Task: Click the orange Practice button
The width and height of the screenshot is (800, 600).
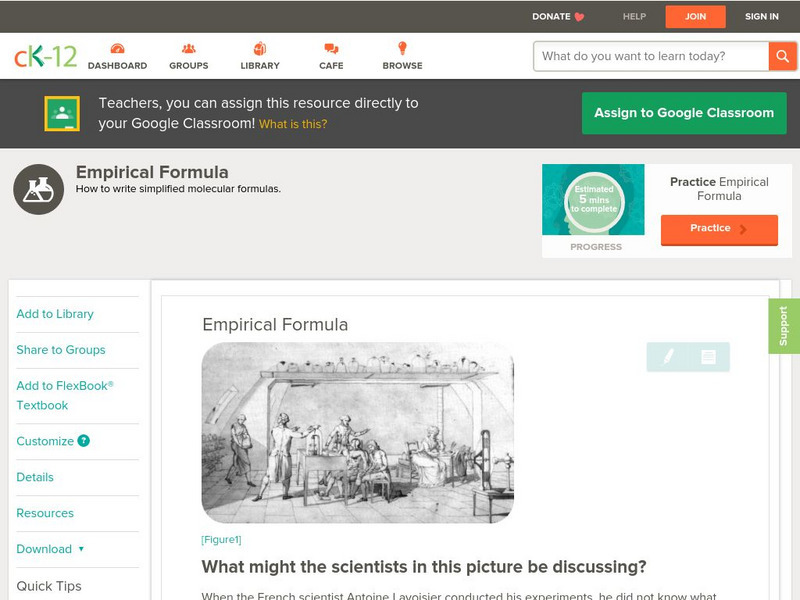Action: [719, 230]
